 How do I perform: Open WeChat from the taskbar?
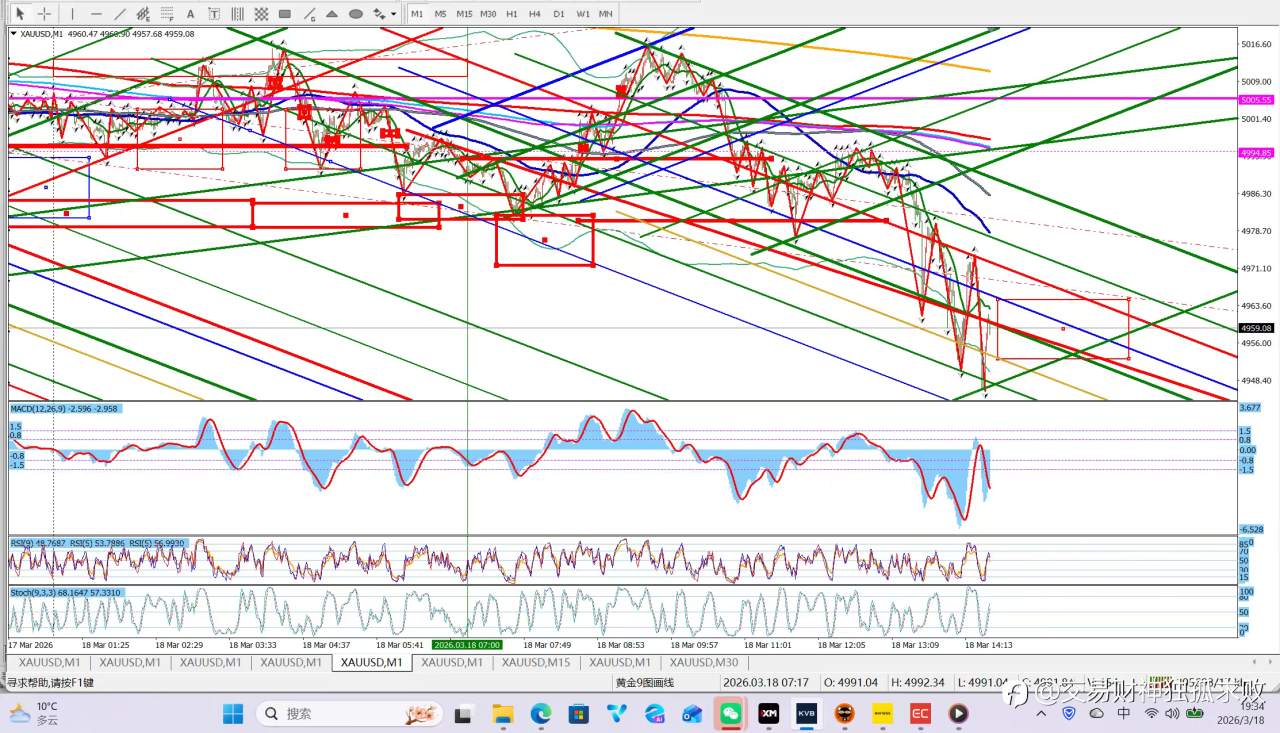click(730, 714)
